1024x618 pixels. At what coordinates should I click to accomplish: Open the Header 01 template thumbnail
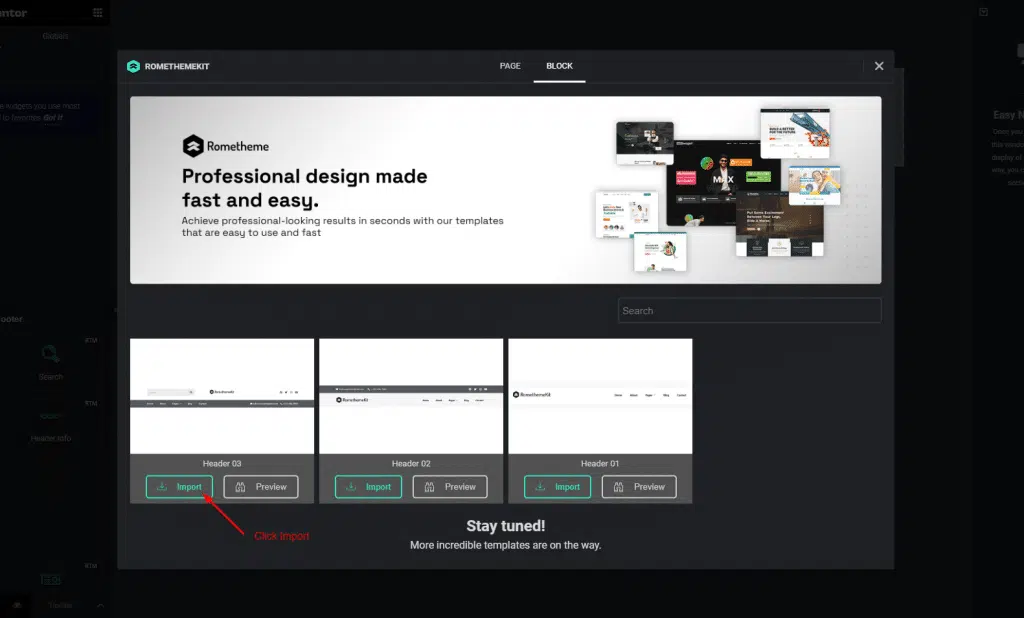point(600,396)
